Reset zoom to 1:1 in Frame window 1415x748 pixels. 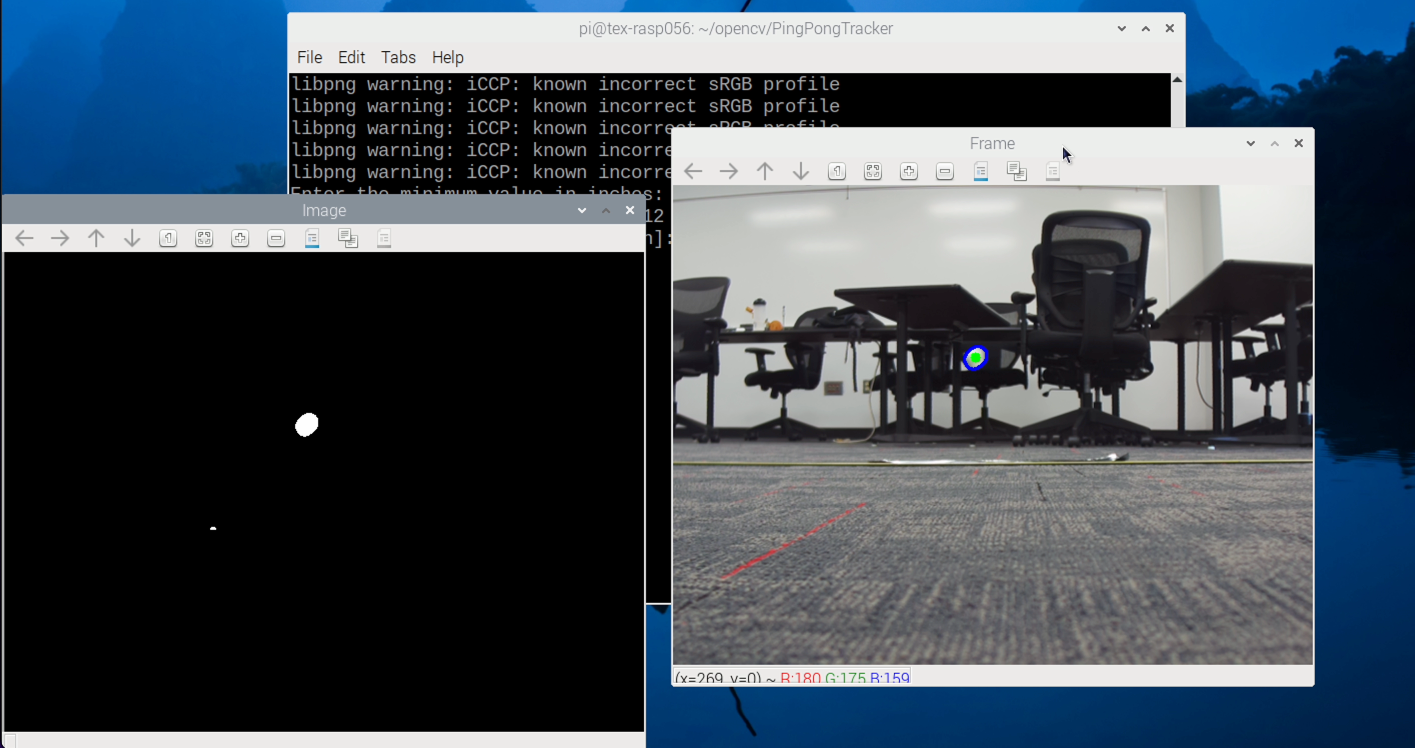(837, 171)
